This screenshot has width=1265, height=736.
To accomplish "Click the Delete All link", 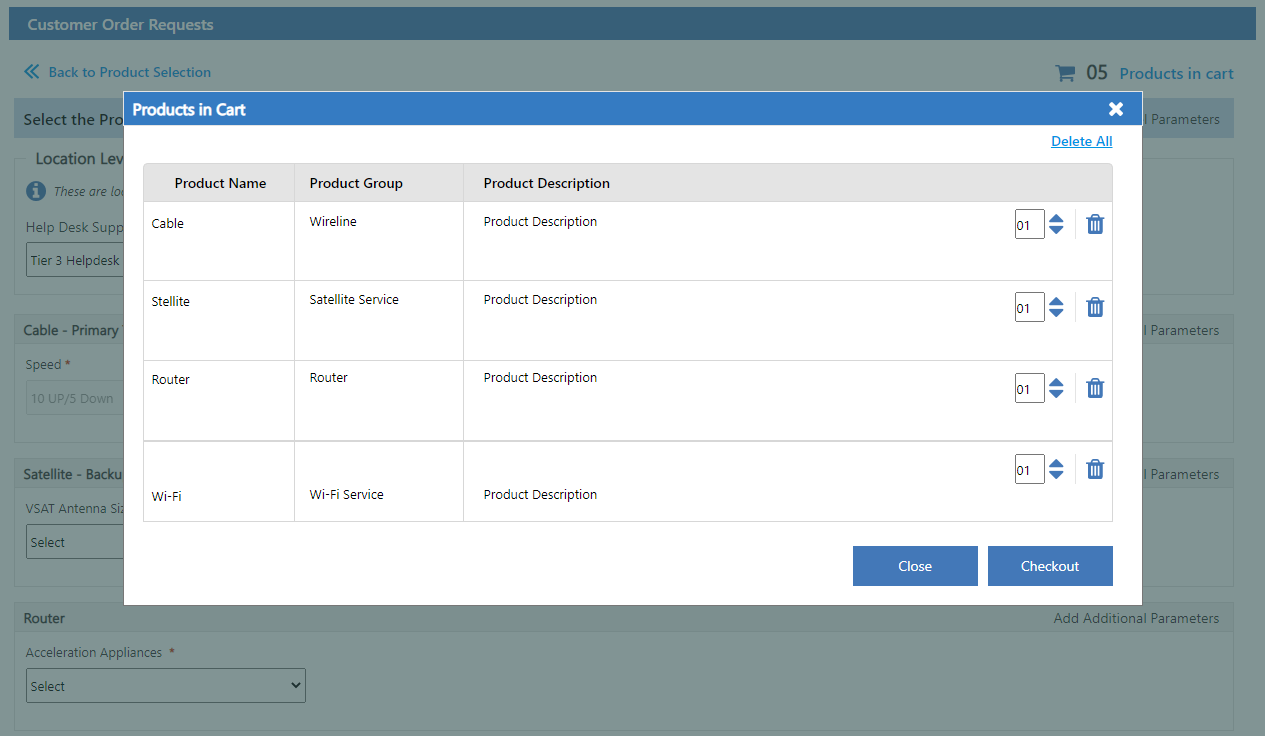I will click(1081, 141).
